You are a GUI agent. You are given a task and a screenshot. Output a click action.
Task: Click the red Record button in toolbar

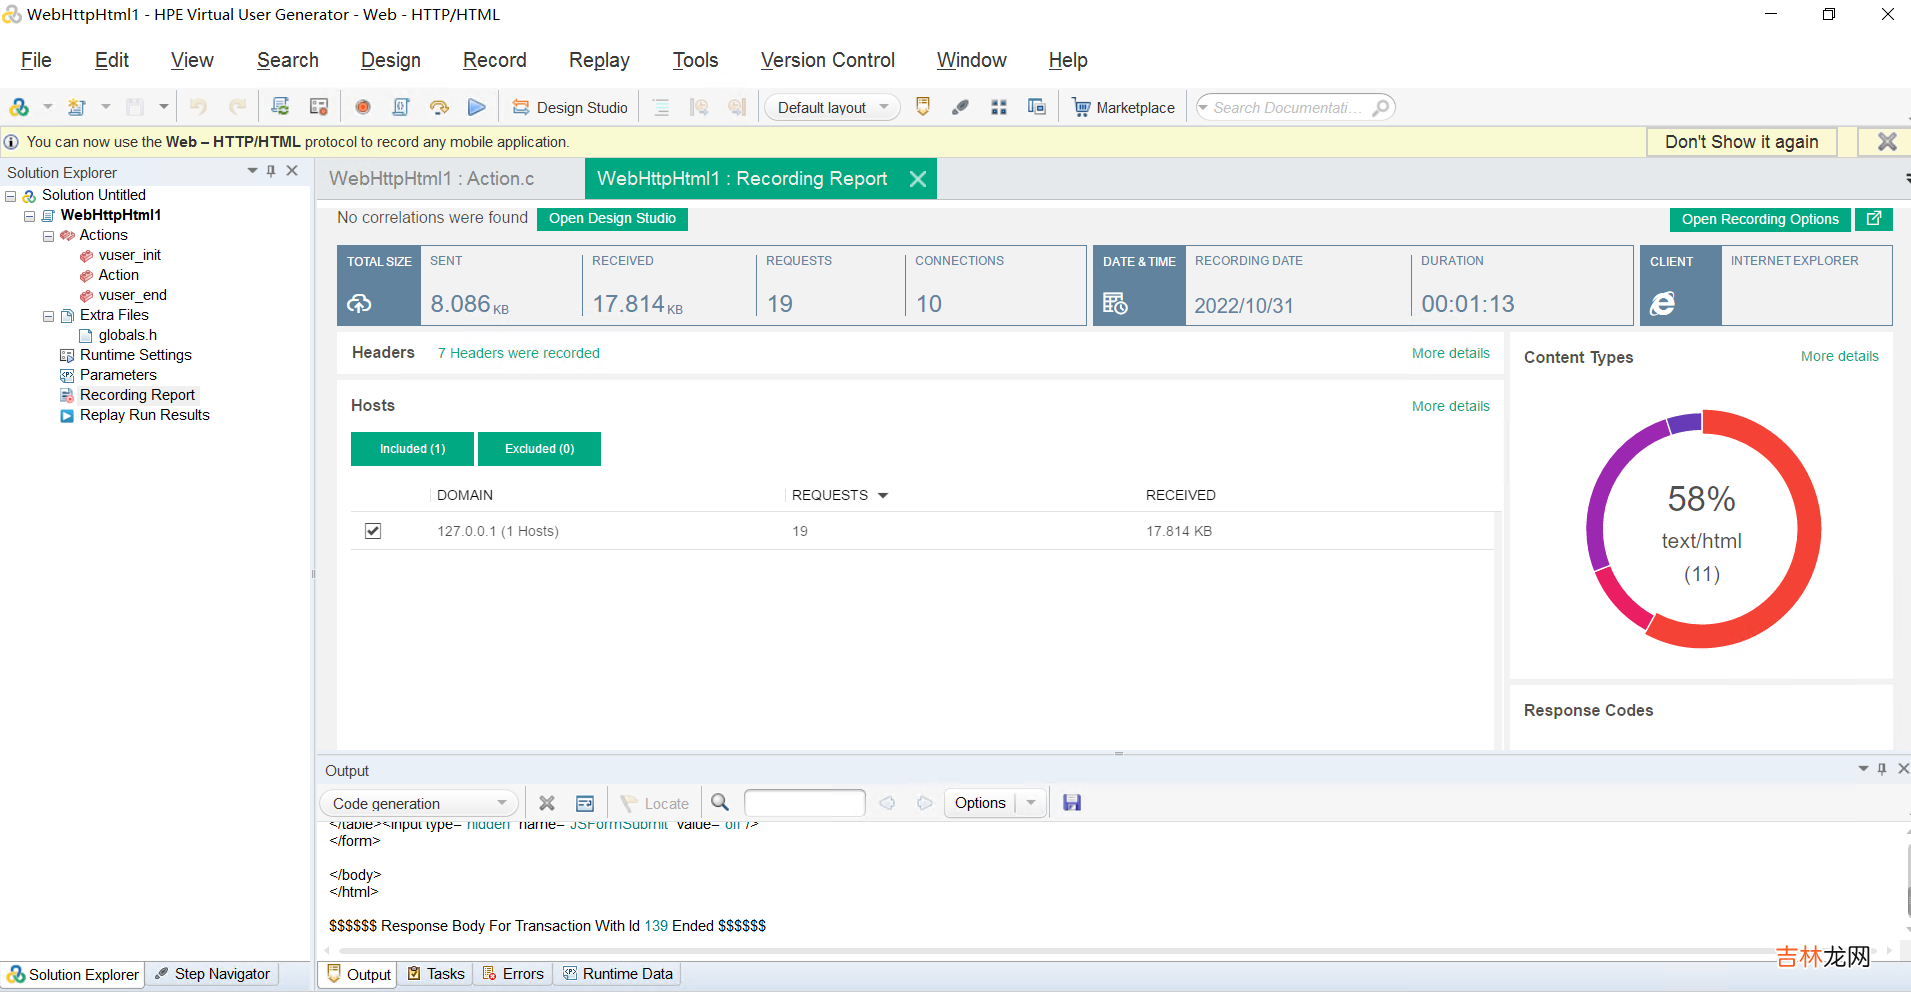363,107
